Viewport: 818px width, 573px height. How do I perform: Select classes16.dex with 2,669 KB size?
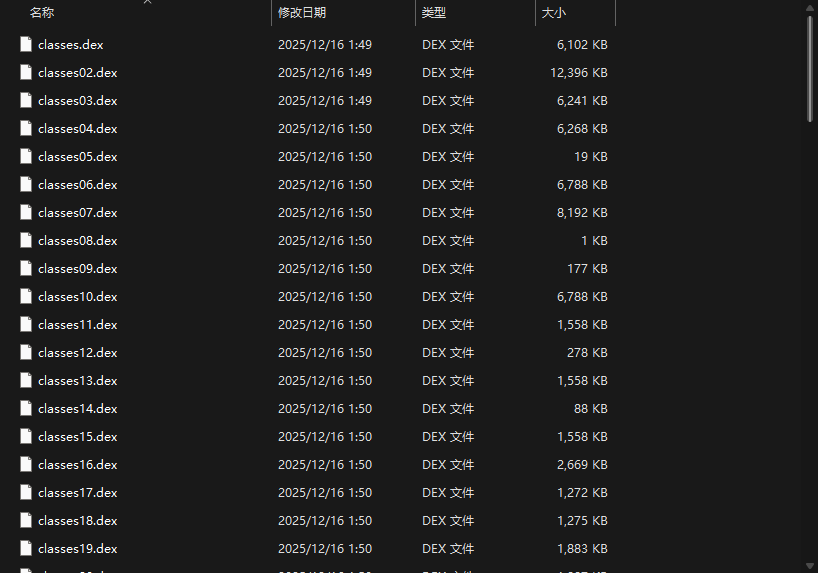313,464
